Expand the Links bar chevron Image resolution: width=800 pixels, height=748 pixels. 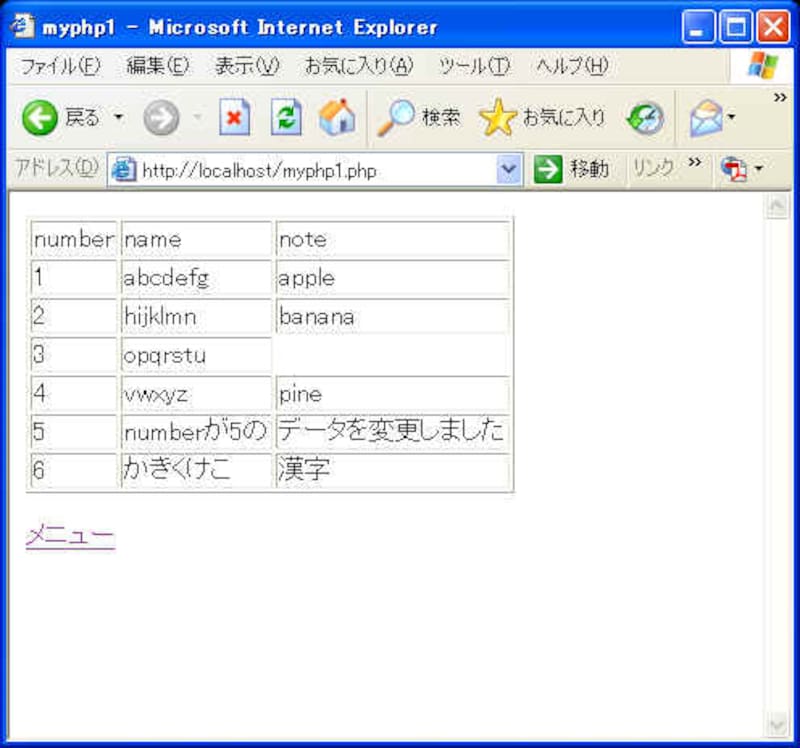(x=695, y=164)
